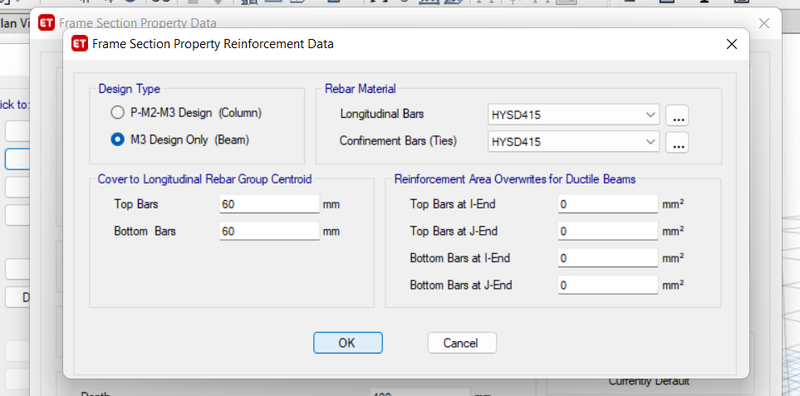Click Bottom Bars cover input field
Screen dimensions: 800x396
click(269, 231)
